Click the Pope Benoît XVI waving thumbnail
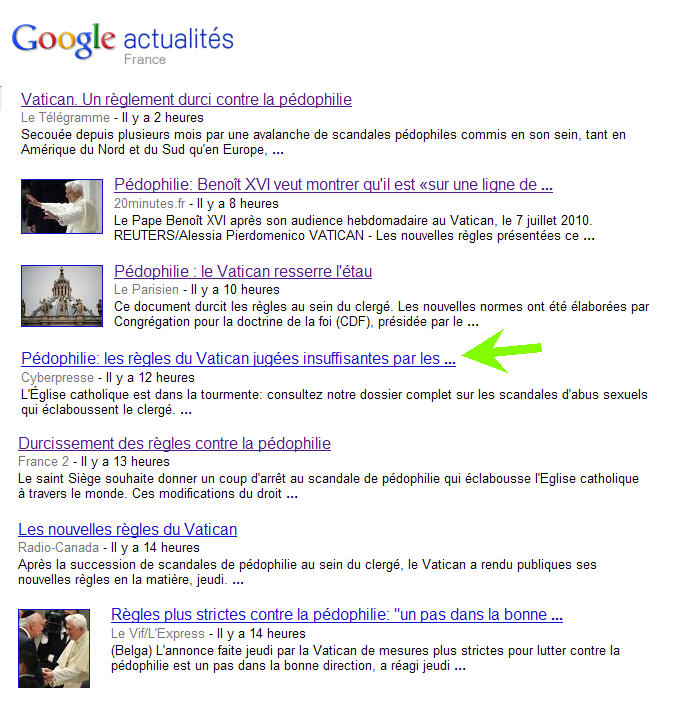This screenshot has height=710, width=675. click(x=62, y=206)
